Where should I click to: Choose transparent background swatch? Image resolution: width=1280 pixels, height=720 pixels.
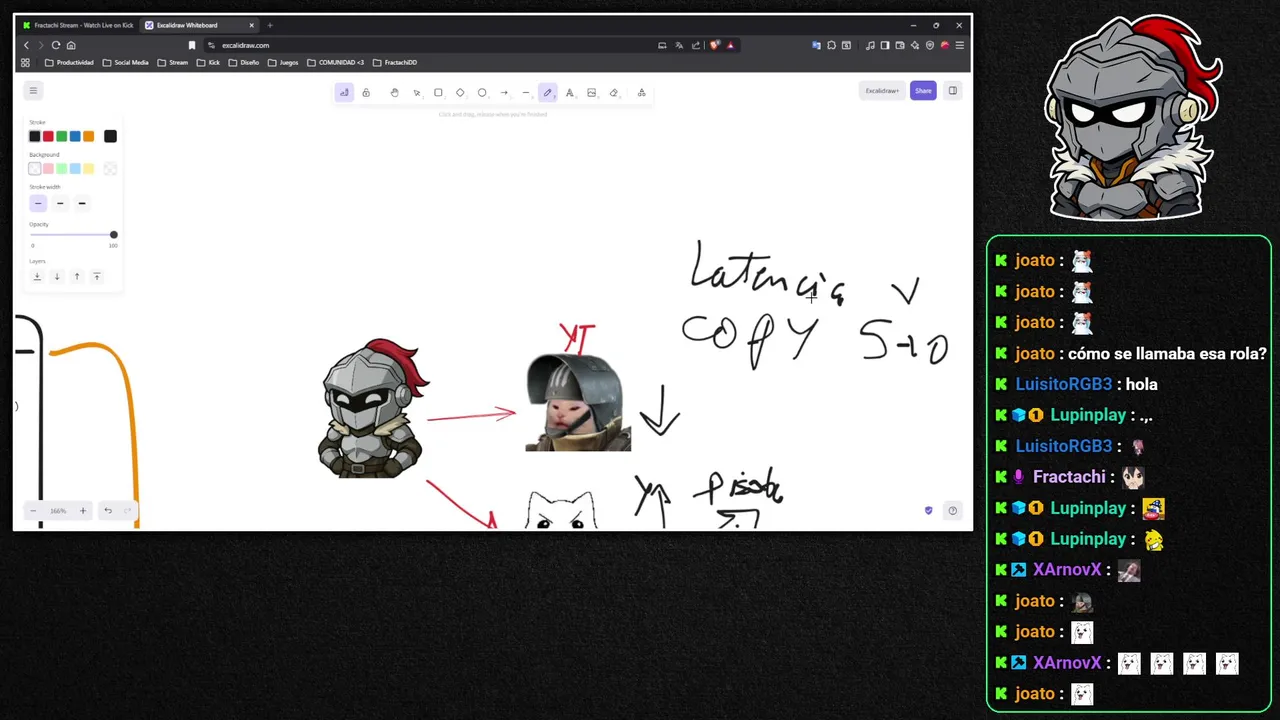click(35, 169)
